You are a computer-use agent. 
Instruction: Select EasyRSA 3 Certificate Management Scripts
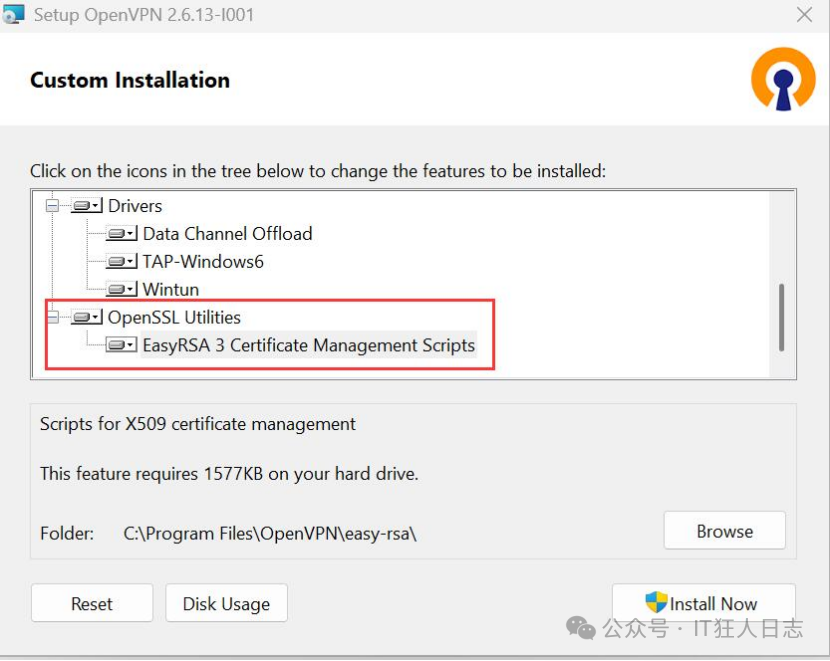click(309, 345)
